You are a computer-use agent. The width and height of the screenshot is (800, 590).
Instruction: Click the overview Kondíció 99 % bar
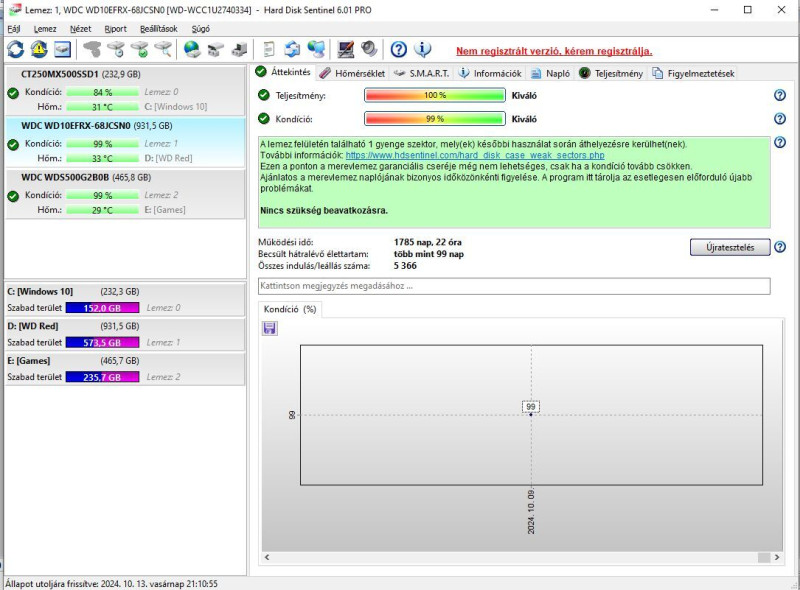(435, 119)
